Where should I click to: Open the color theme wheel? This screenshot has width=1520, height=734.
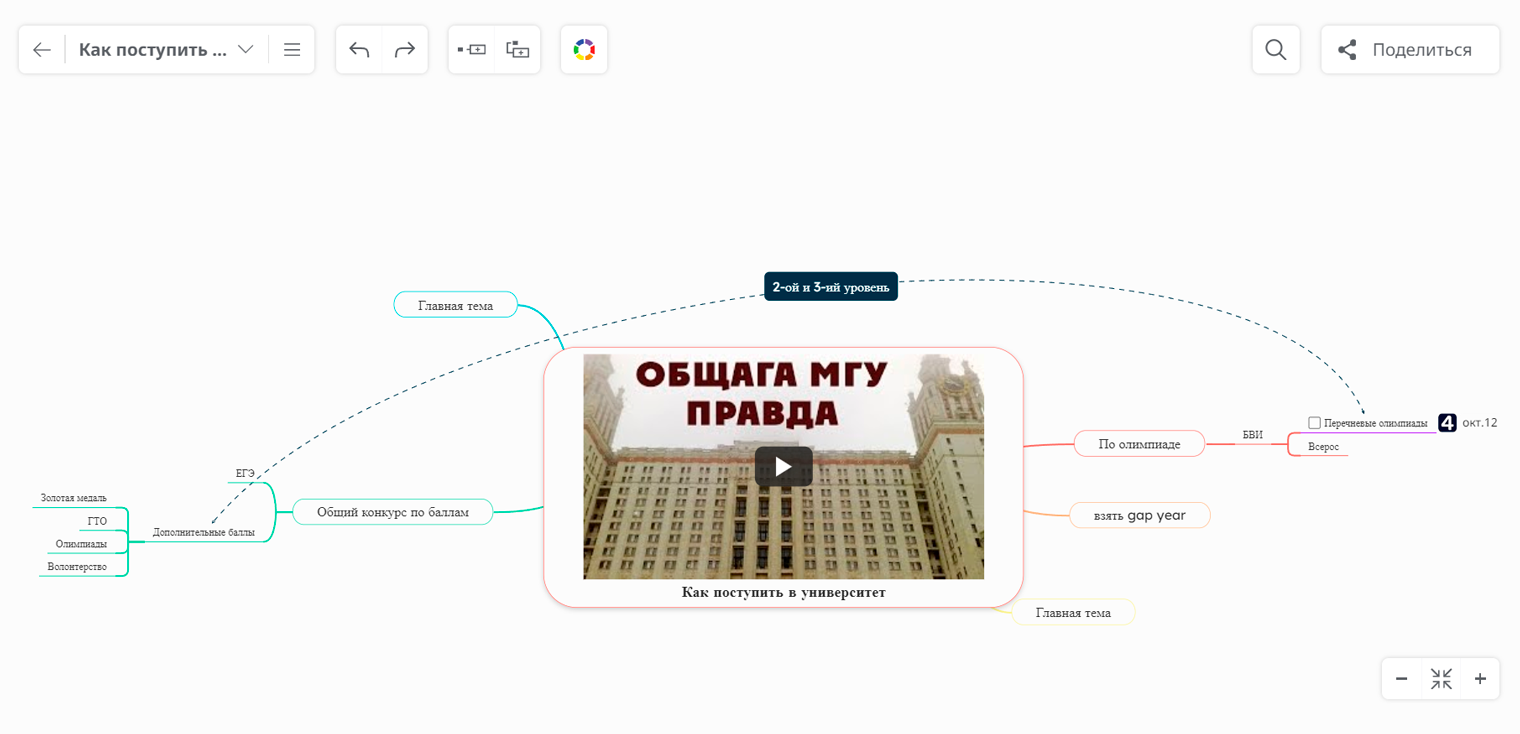[584, 50]
